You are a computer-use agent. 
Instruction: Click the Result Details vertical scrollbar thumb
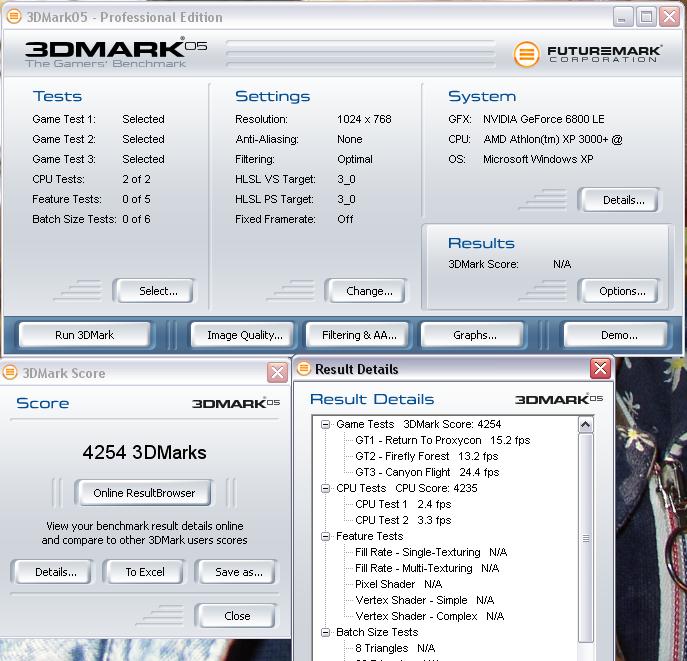(x=586, y=539)
